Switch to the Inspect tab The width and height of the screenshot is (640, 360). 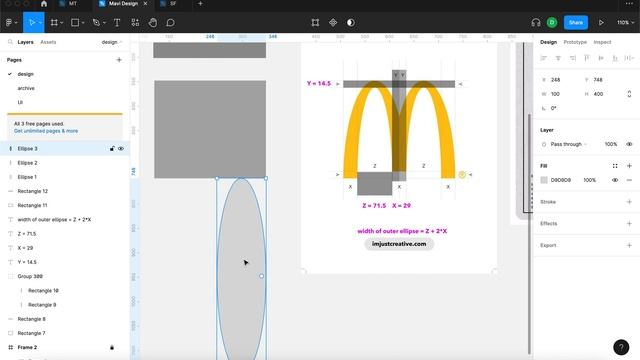click(602, 42)
